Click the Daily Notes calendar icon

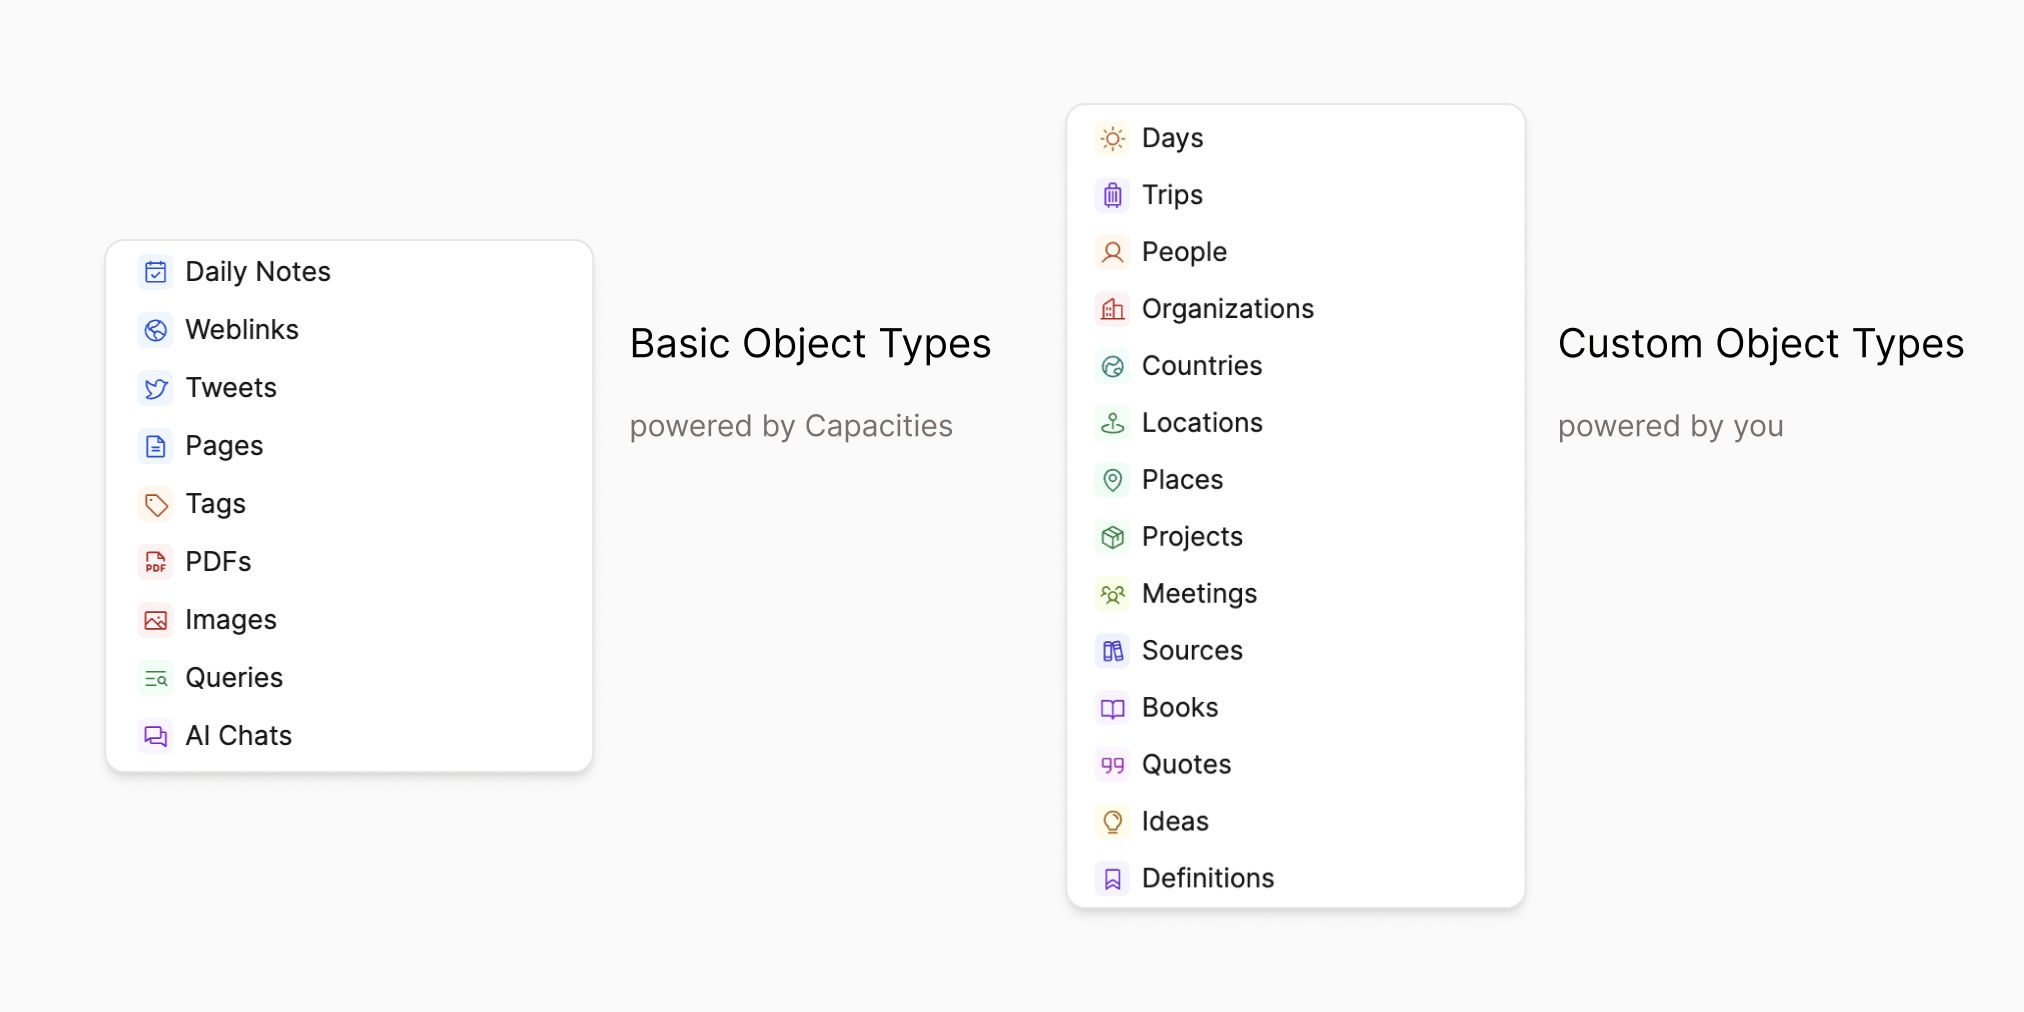coord(155,271)
